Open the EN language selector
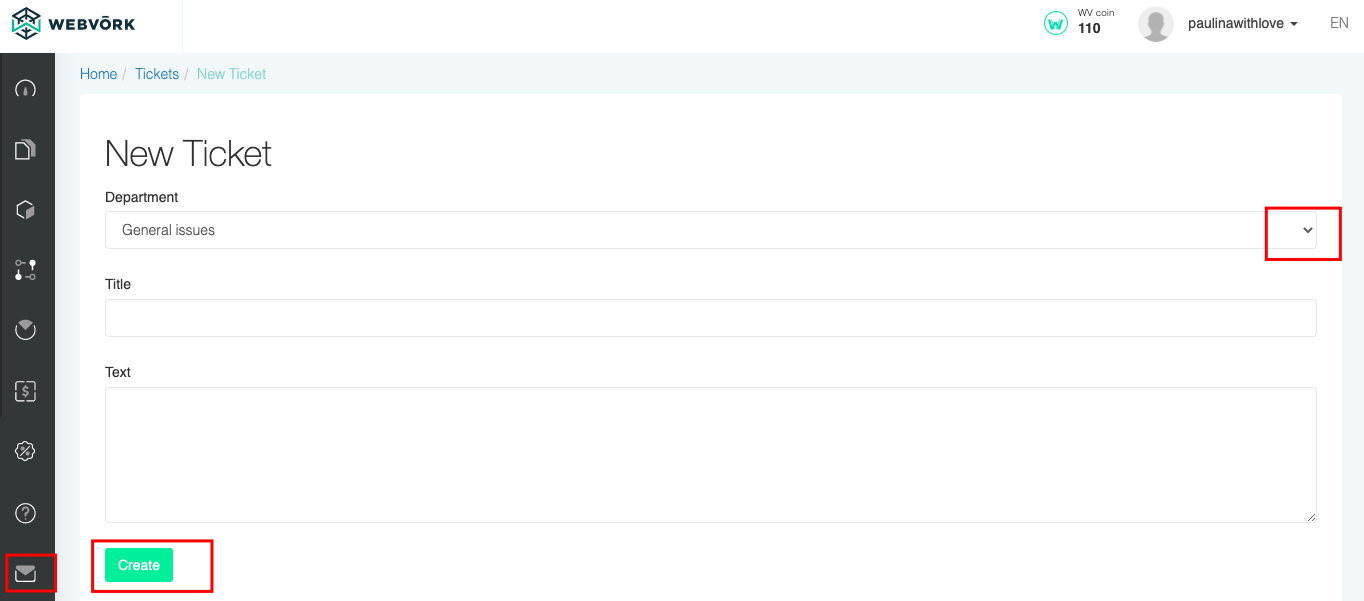 (x=1339, y=23)
